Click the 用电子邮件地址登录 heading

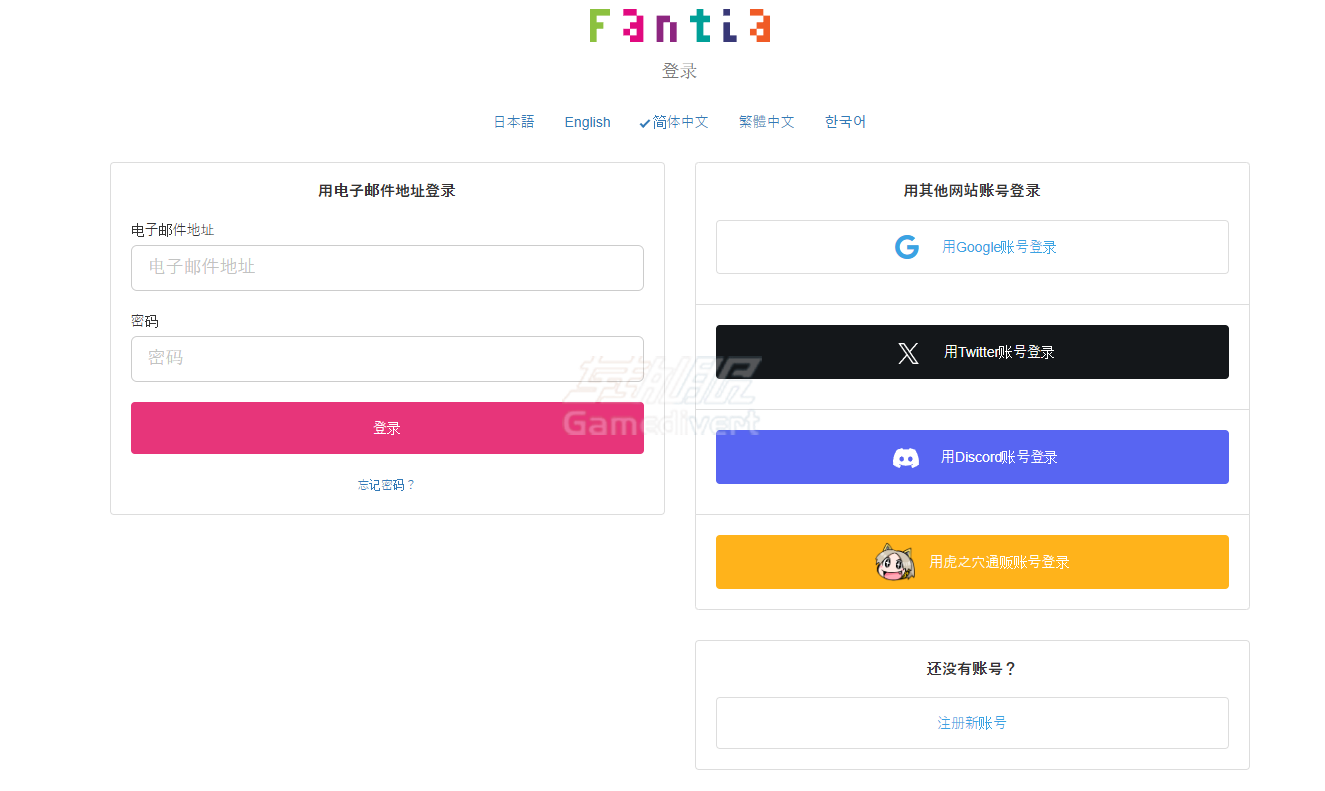(387, 190)
